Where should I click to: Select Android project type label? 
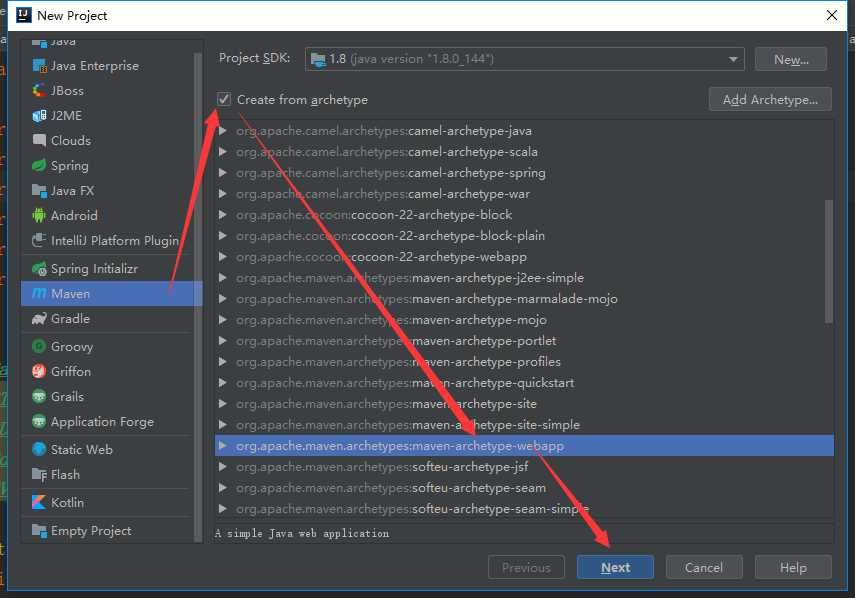(x=74, y=216)
